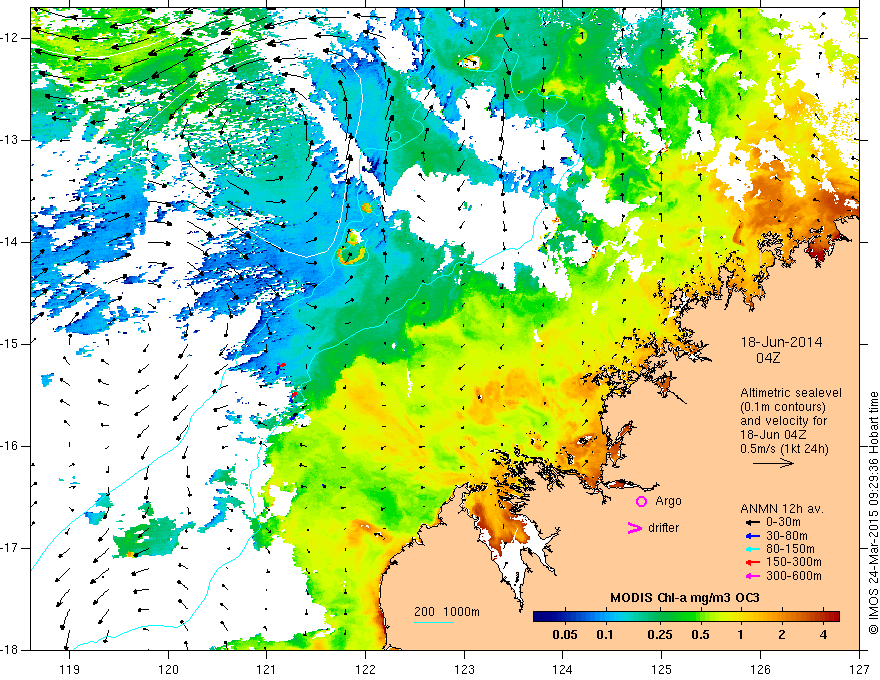Click the "0.5m/s (1kt 24h)" text
This screenshot has width=880, height=680.
(784, 448)
